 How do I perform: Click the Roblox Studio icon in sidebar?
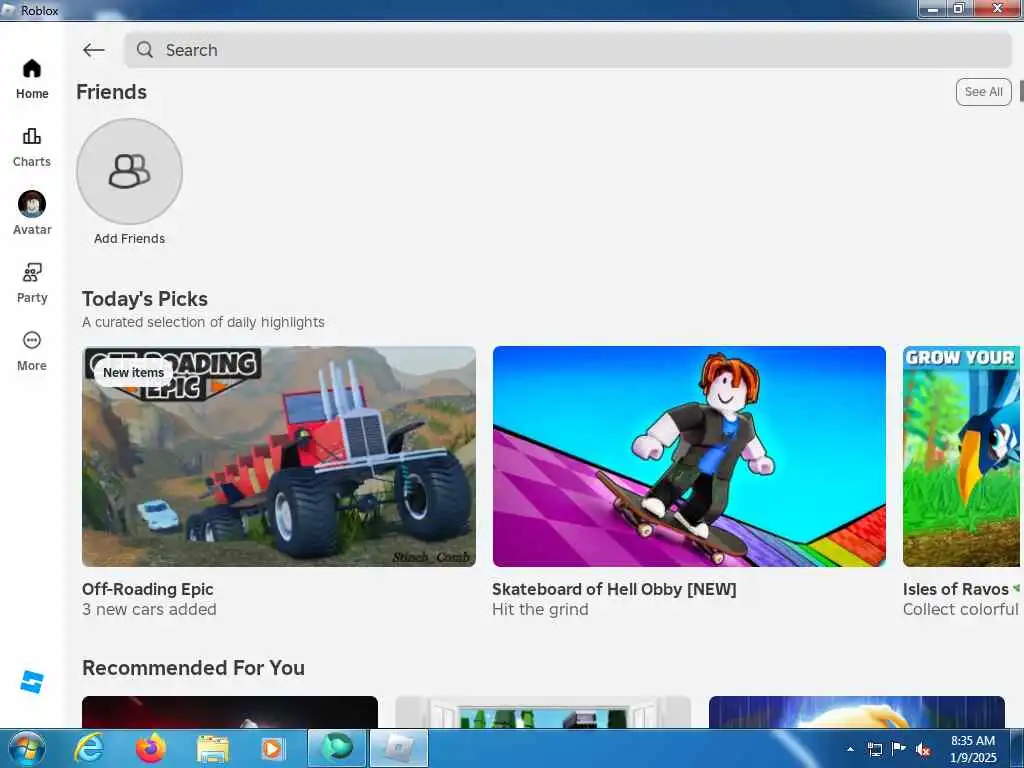31,682
